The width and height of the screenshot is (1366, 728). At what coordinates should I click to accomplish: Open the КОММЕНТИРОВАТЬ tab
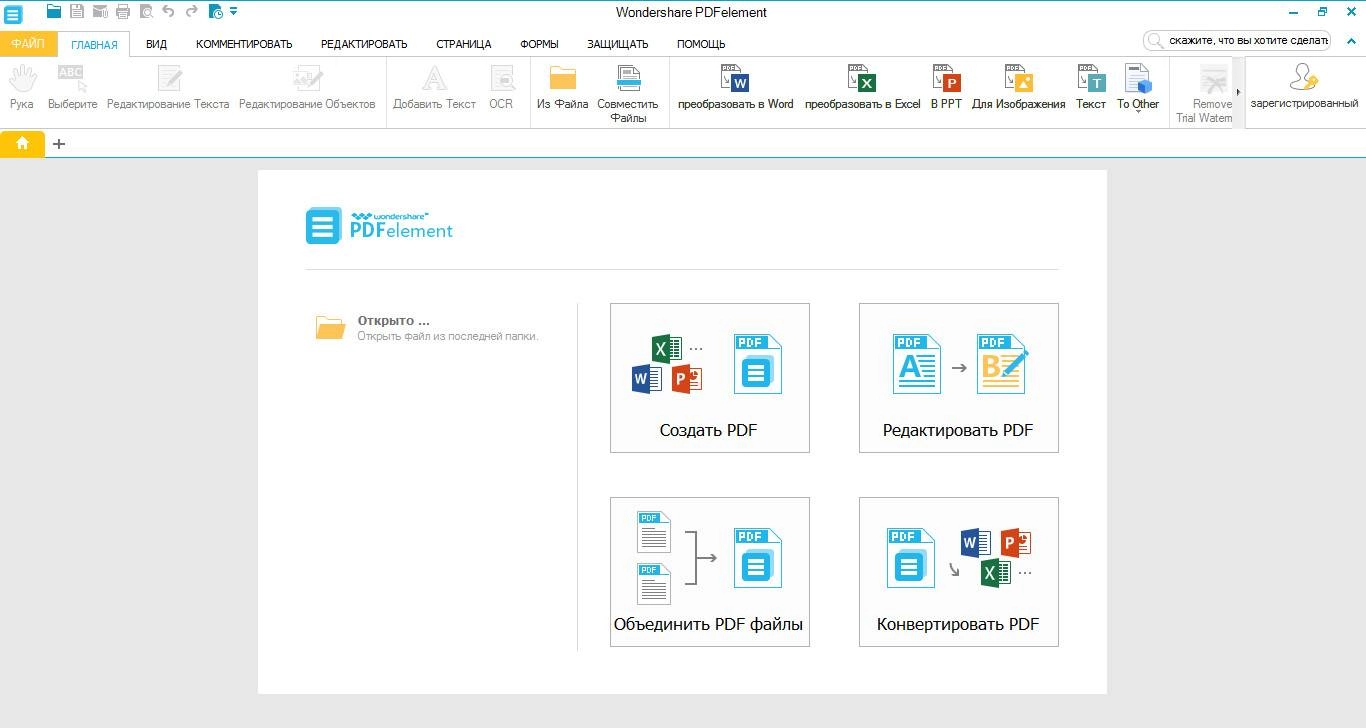(x=244, y=44)
